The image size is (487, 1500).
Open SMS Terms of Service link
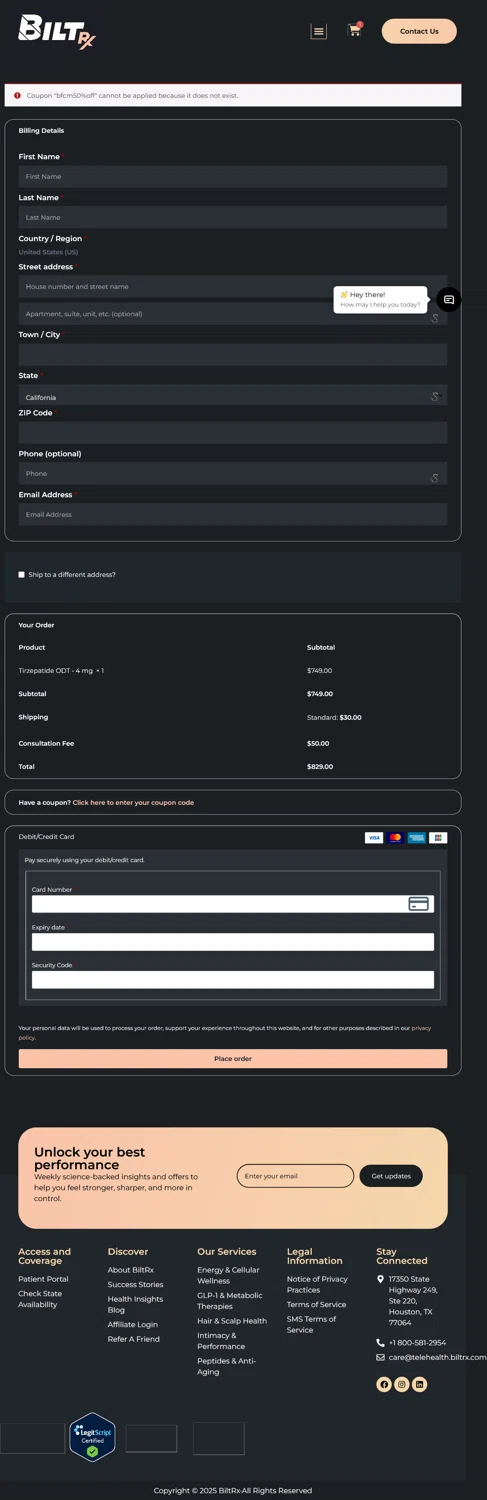[311, 1324]
